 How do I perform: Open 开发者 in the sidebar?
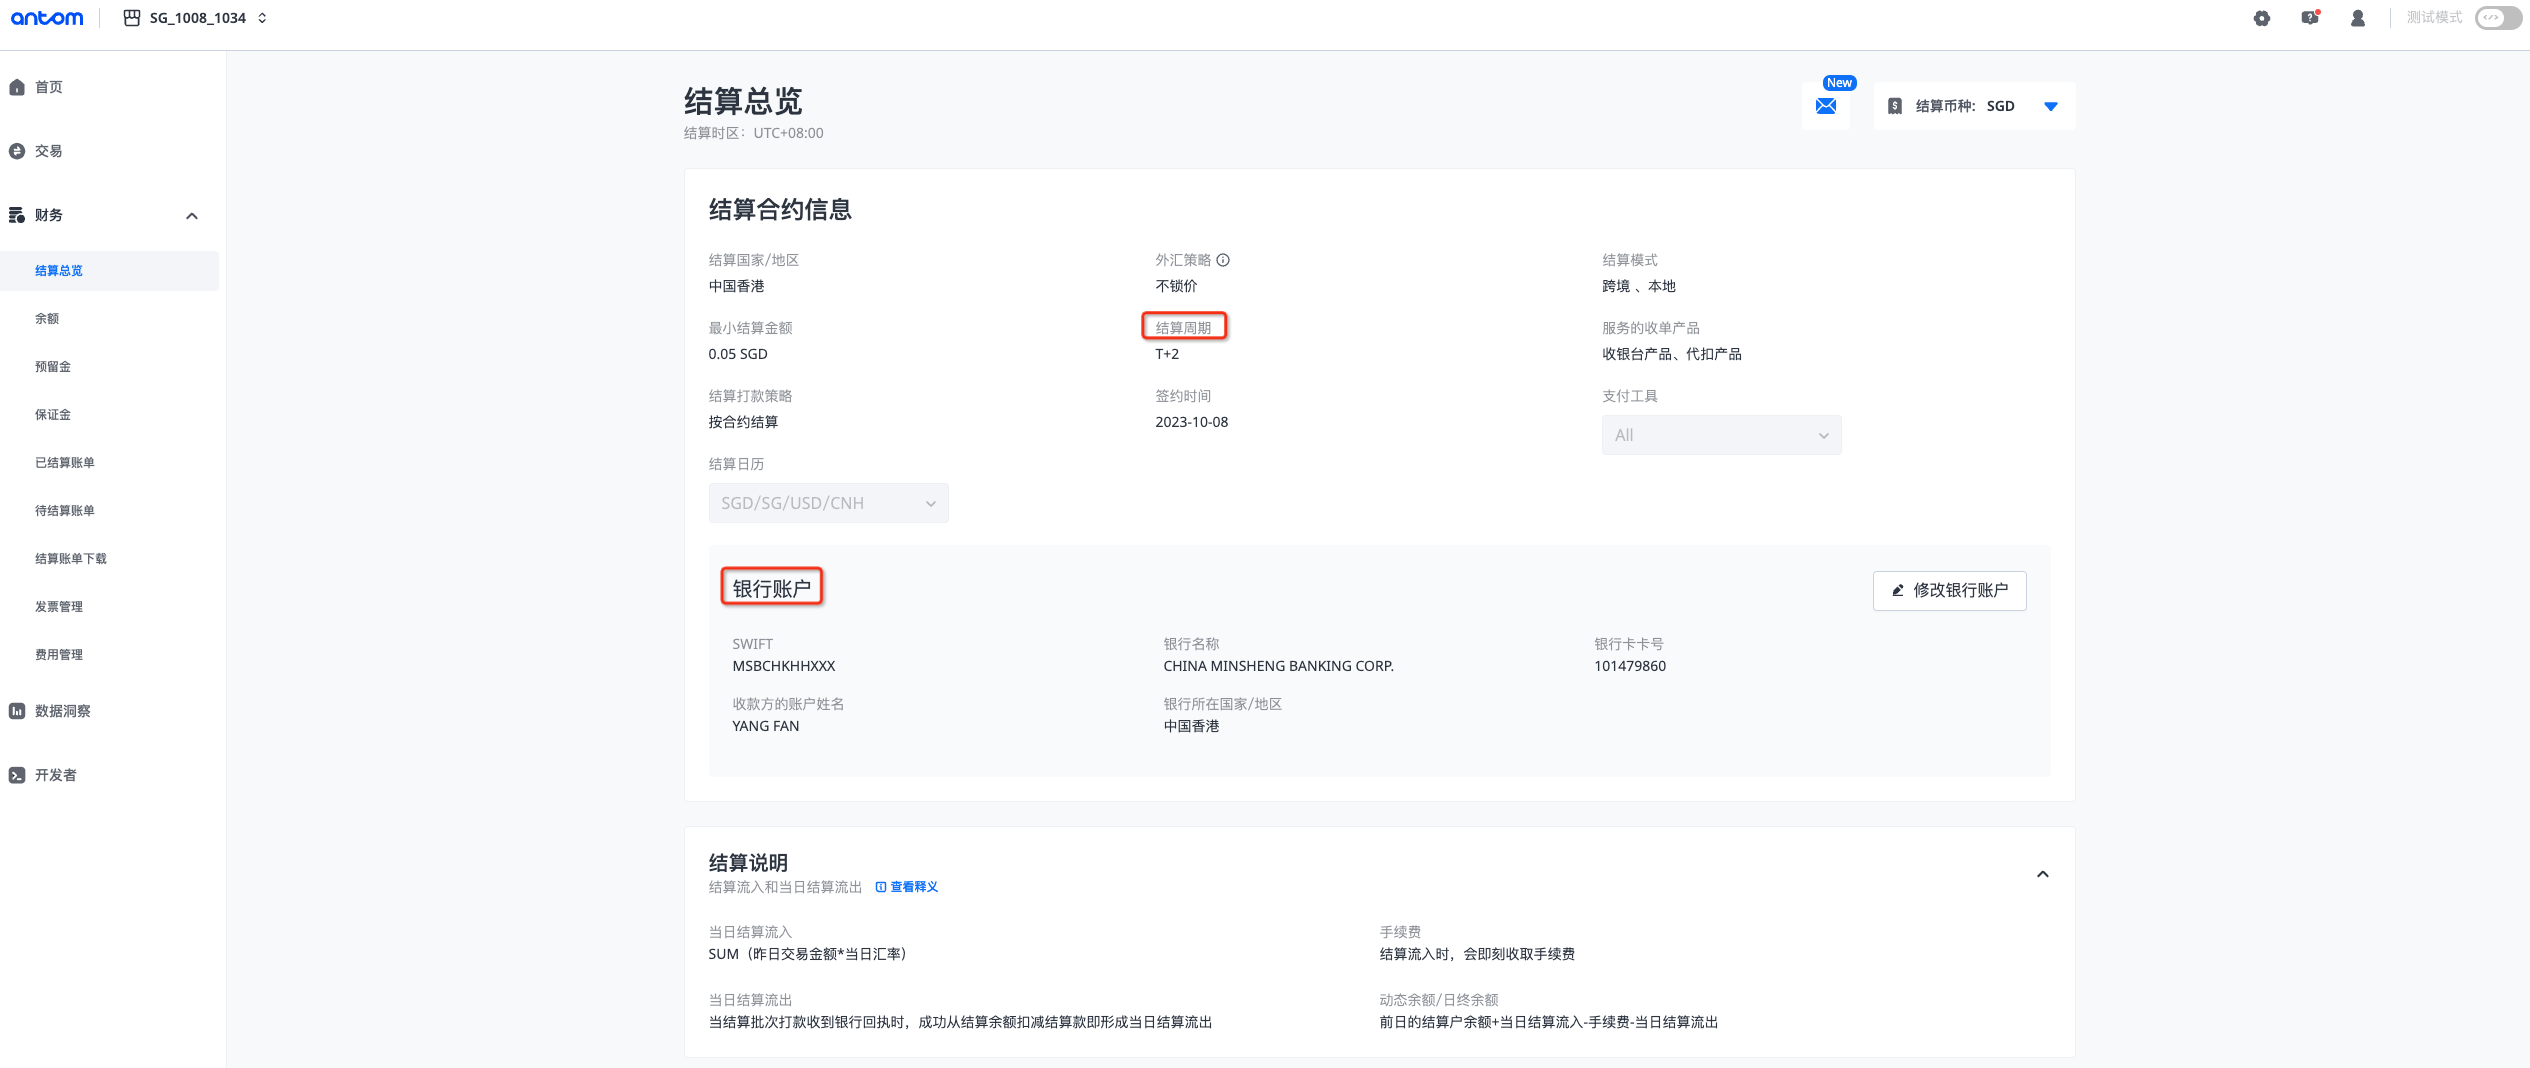pos(55,775)
